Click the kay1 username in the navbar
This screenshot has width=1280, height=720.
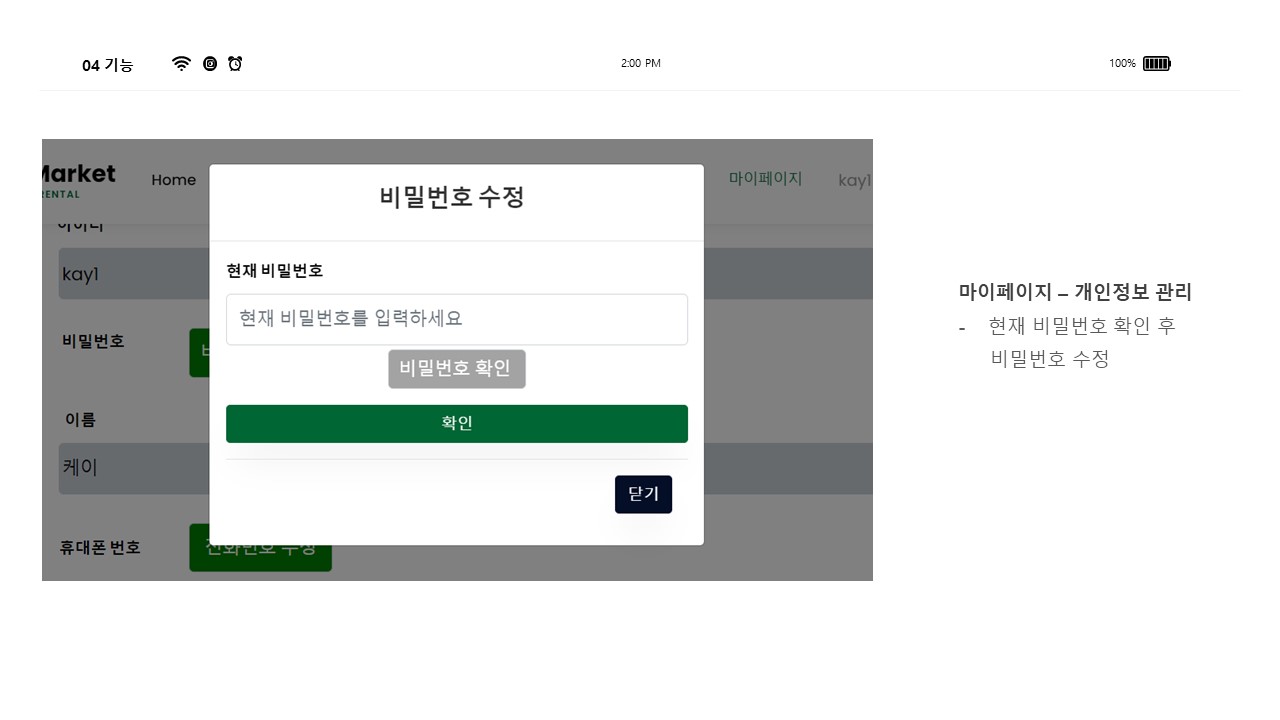[856, 180]
